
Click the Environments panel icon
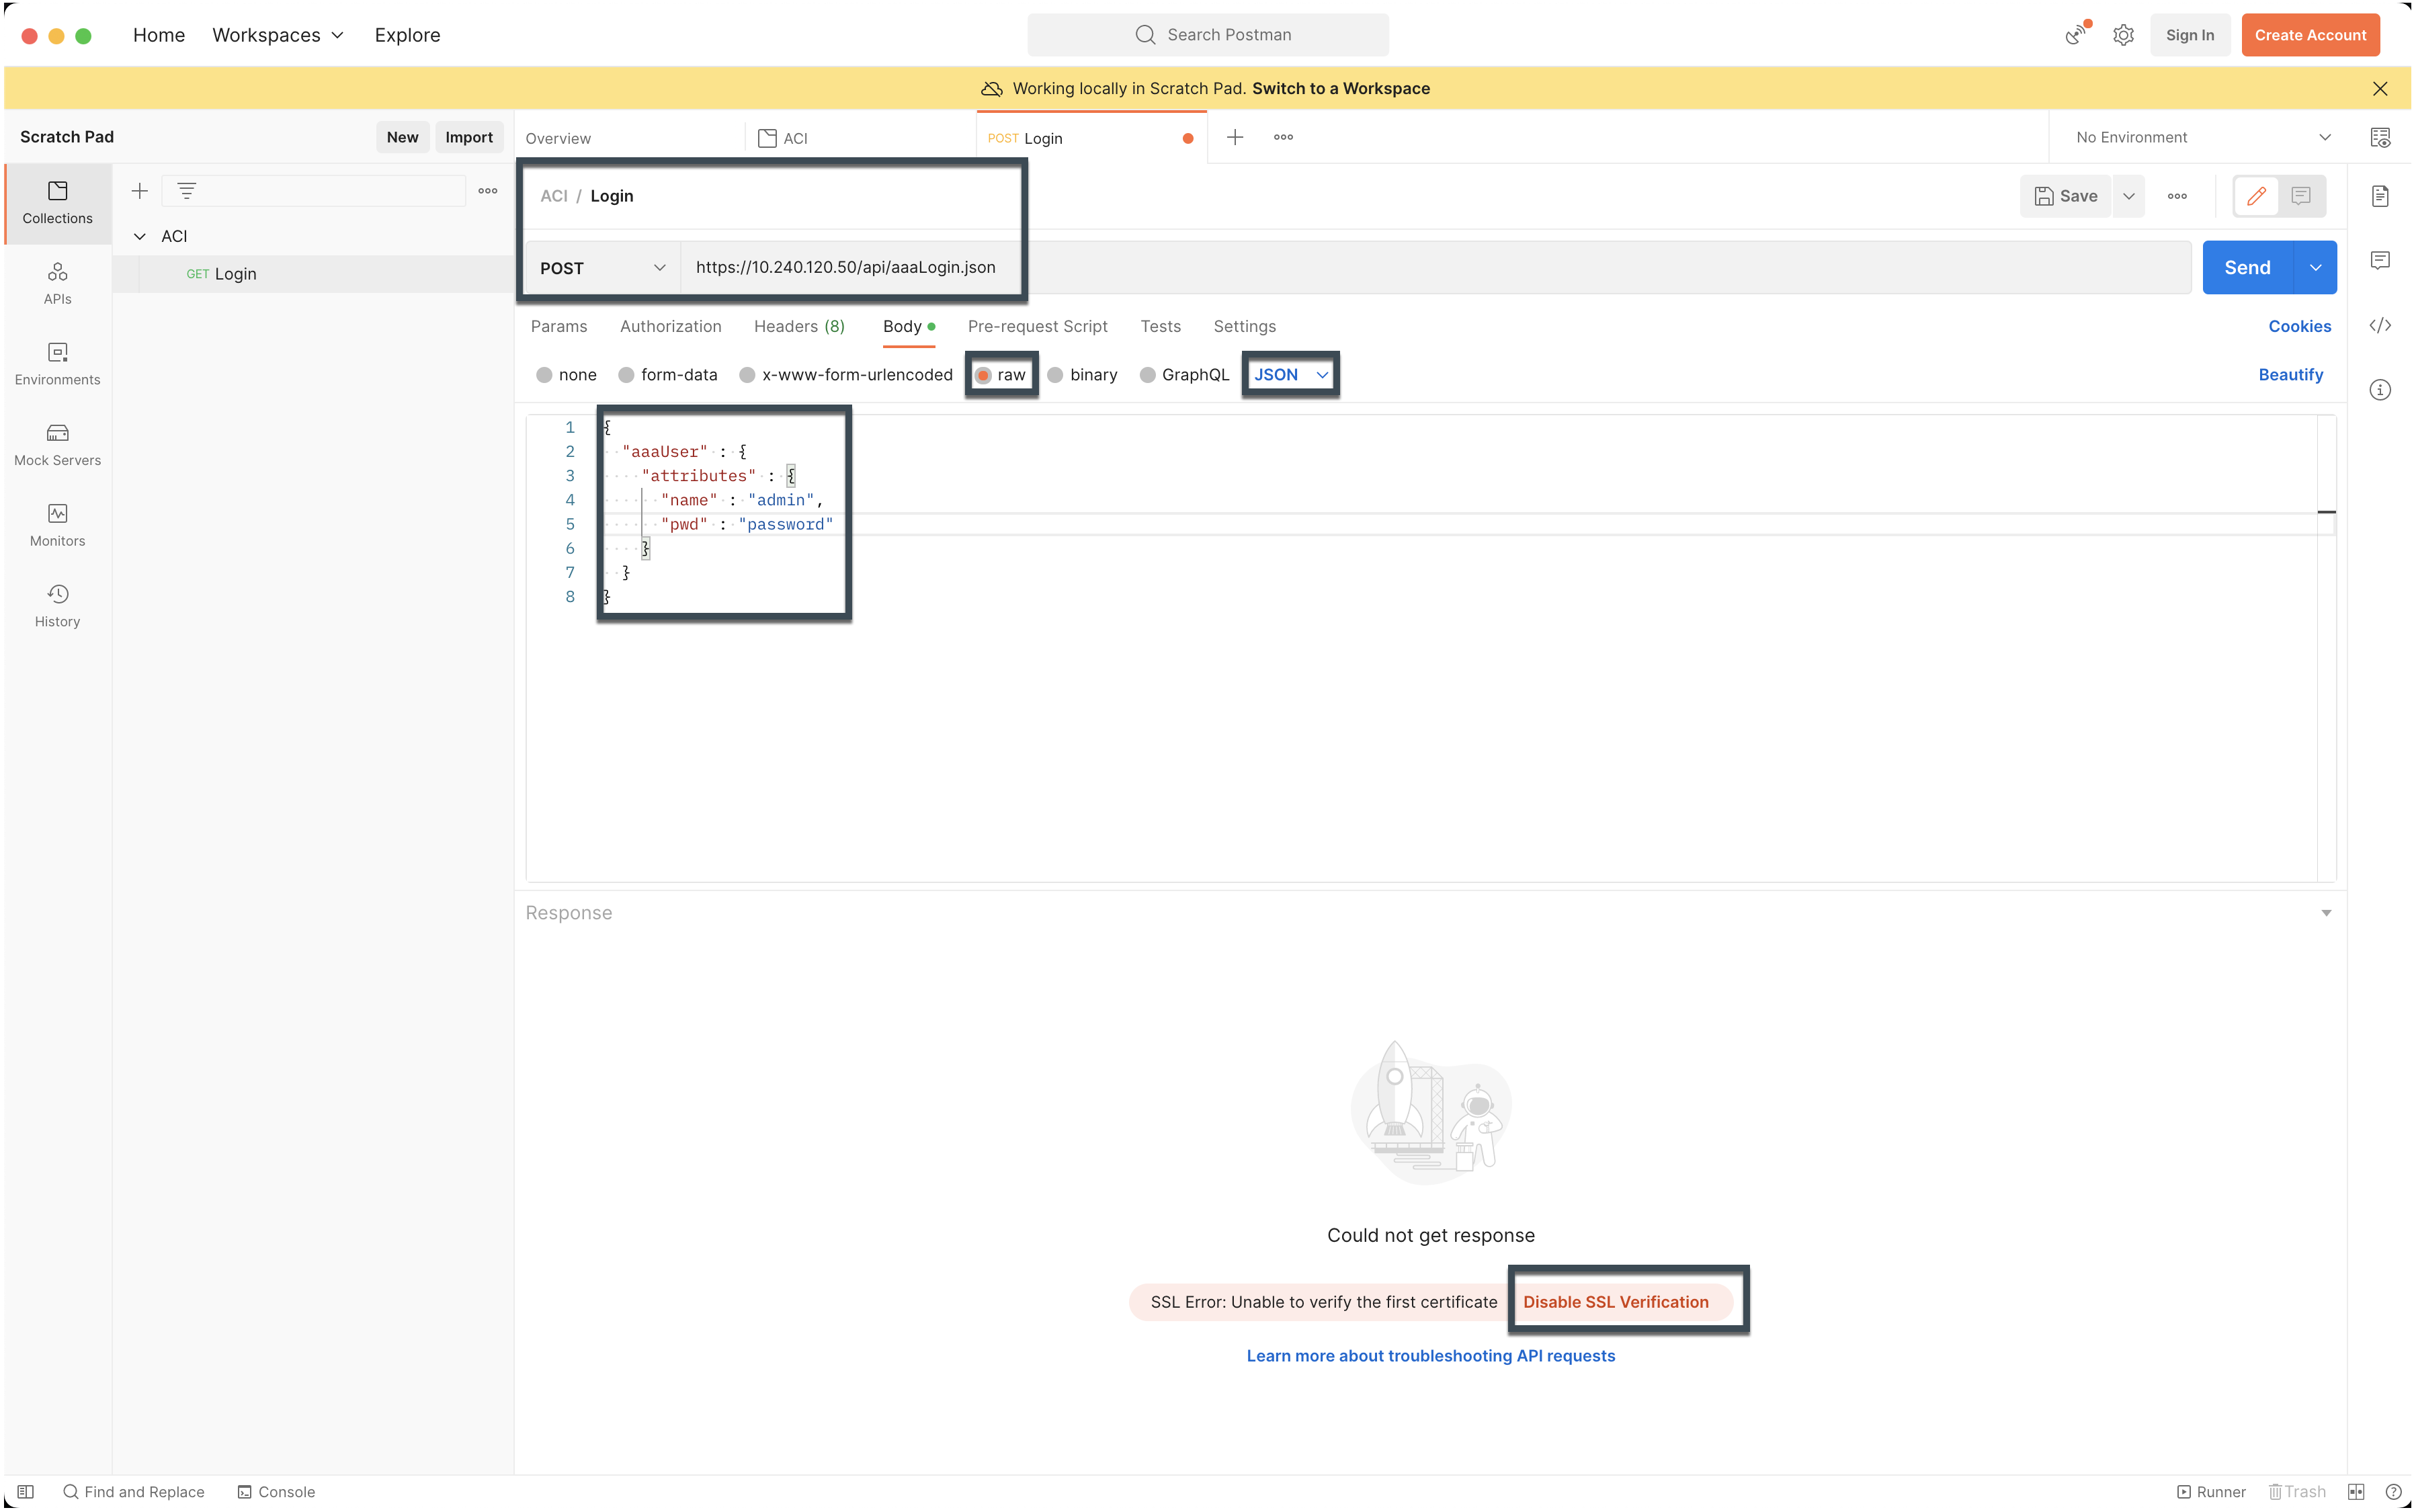tap(58, 362)
